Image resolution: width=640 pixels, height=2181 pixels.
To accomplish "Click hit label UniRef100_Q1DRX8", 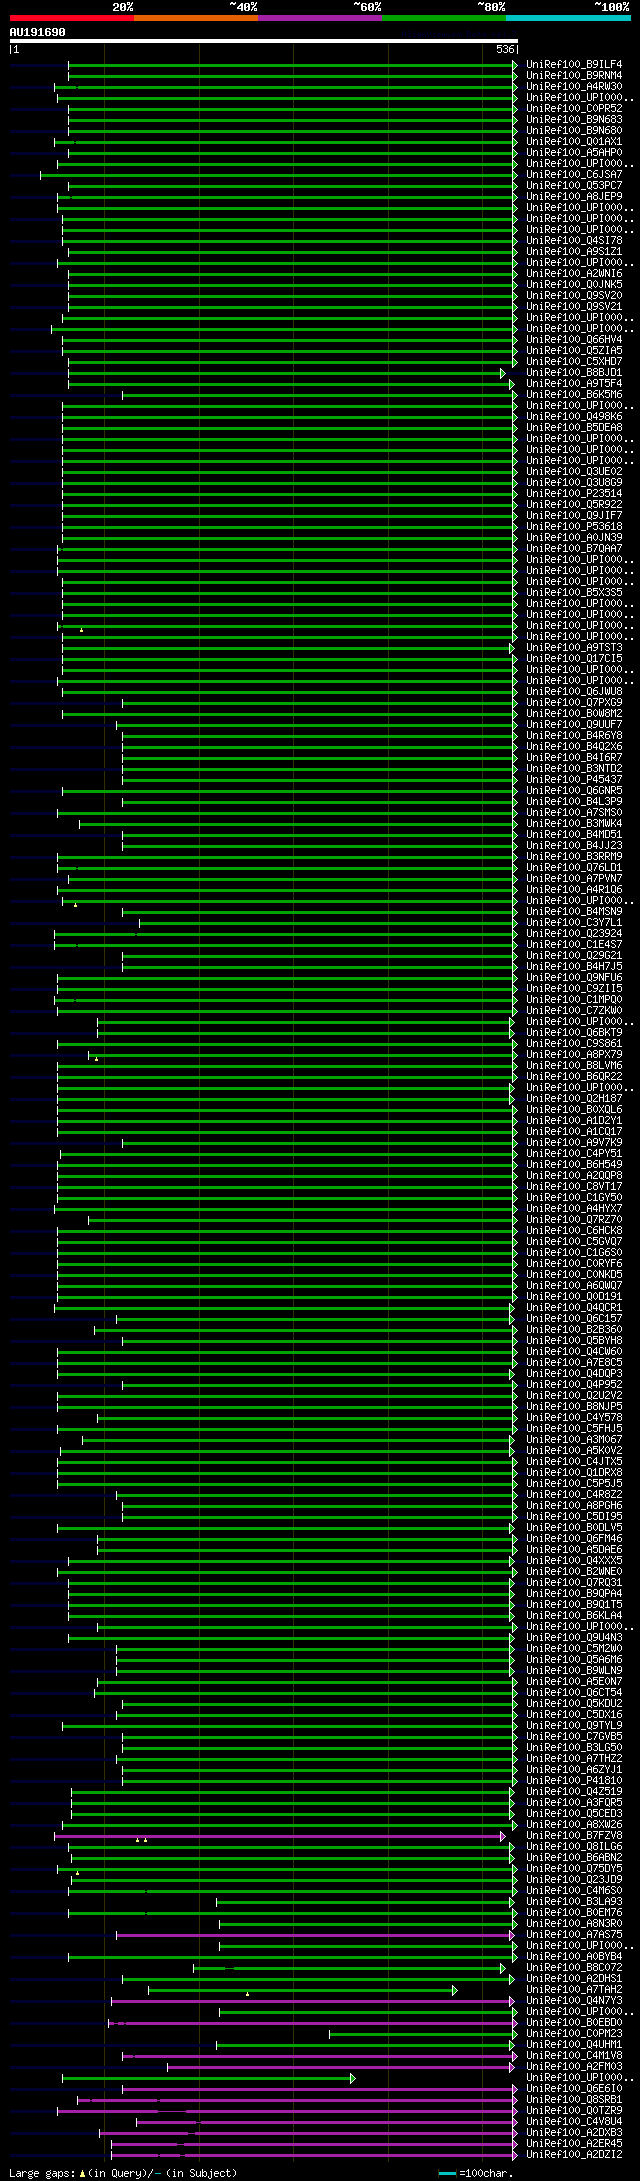I will [x=574, y=1472].
